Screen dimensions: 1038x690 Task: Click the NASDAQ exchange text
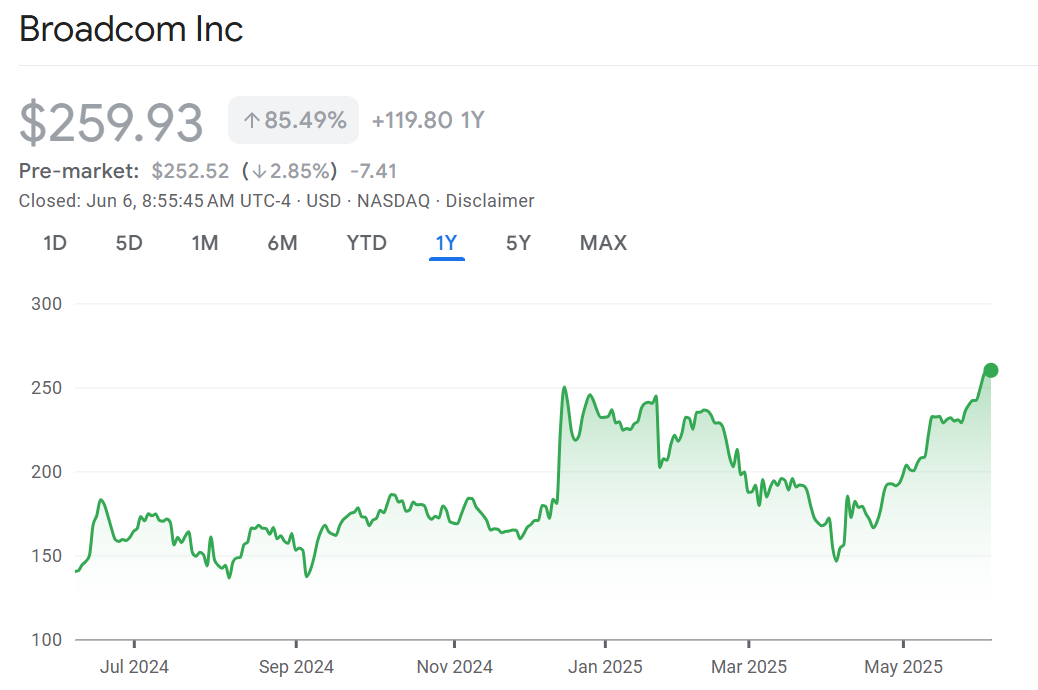click(393, 201)
